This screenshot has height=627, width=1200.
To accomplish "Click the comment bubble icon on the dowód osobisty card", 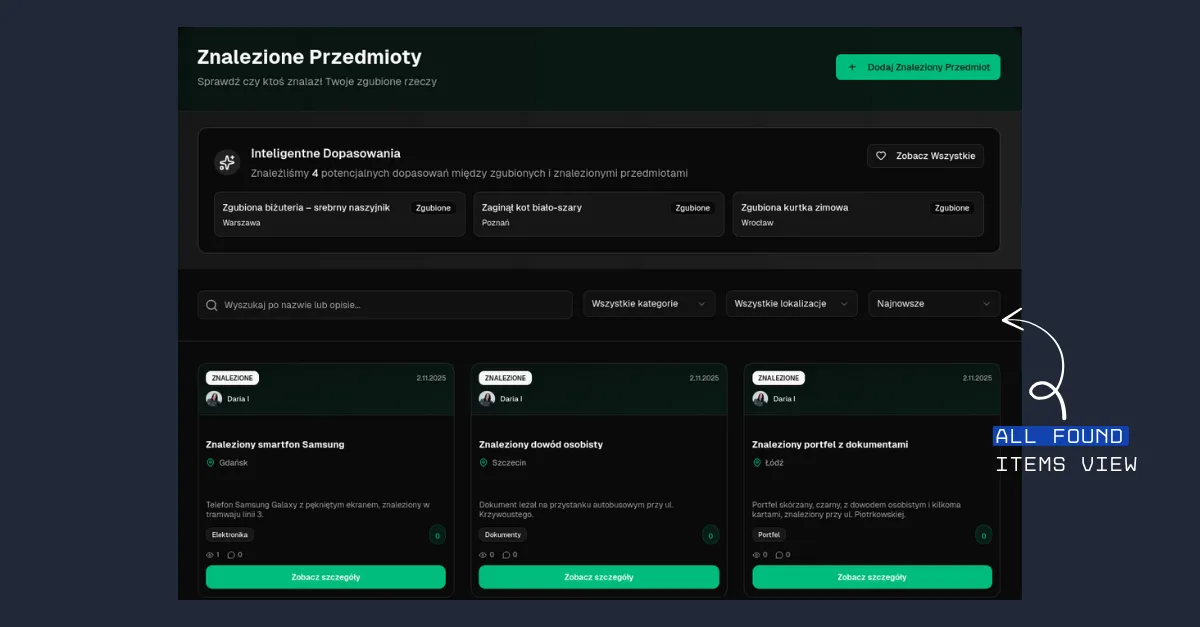I will 505,554.
